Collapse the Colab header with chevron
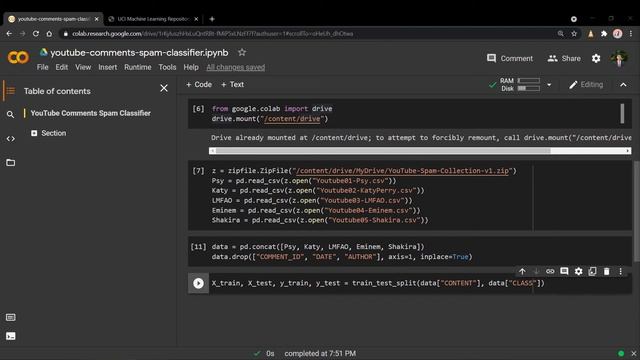Viewport: 640px width, 360px height. pos(623,84)
